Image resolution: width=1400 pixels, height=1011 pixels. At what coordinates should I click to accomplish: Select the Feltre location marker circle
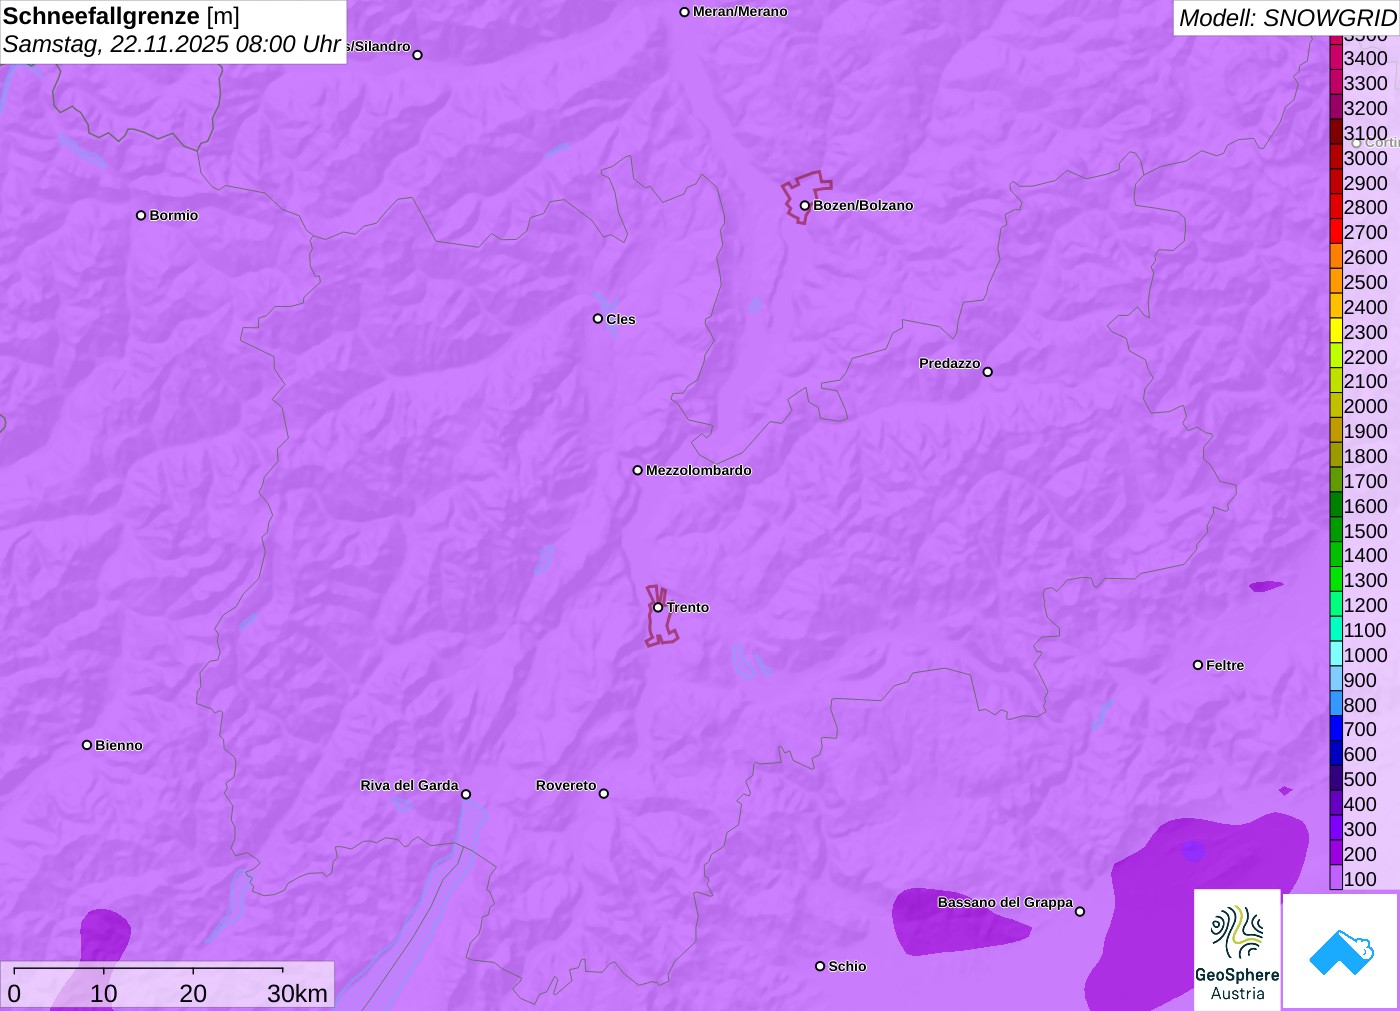coord(1198,665)
